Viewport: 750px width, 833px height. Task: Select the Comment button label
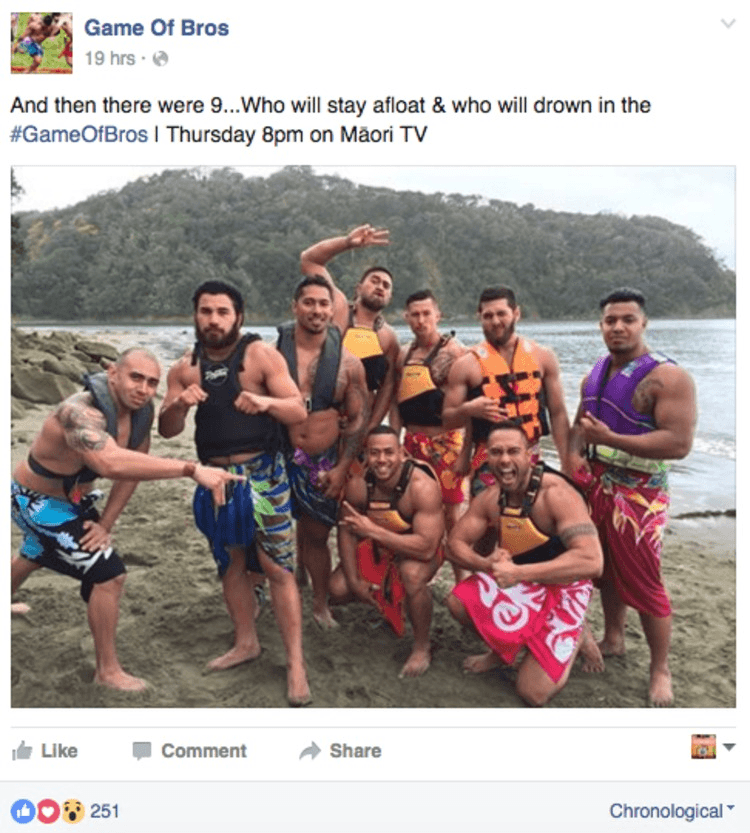[x=204, y=751]
